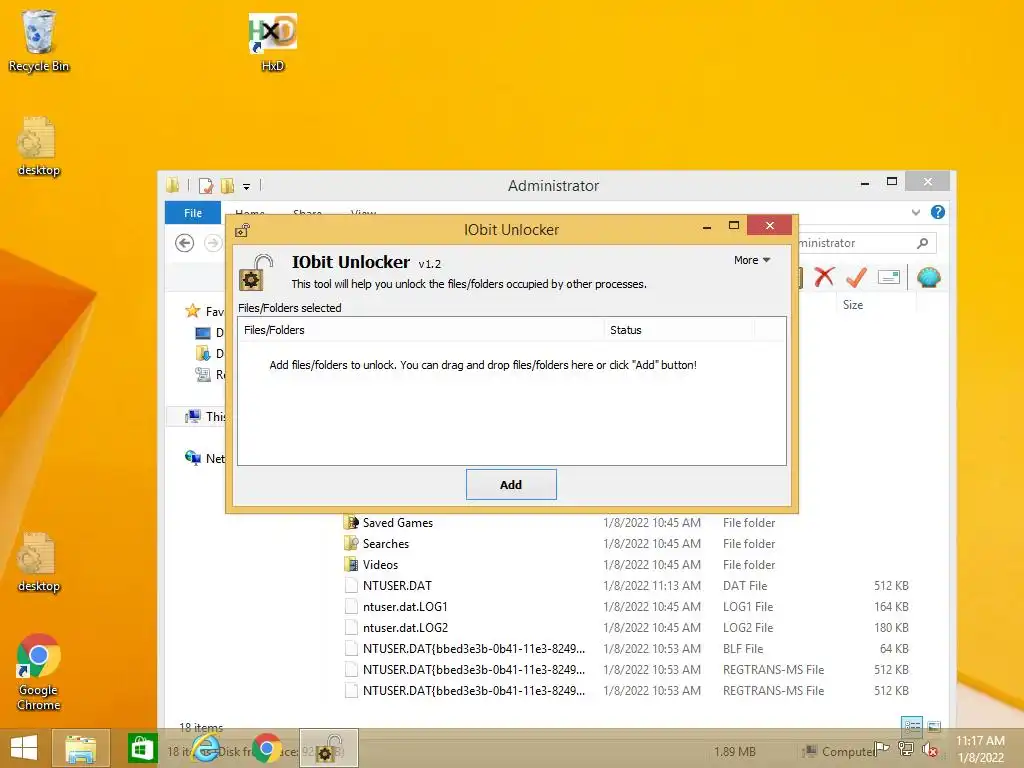Select the NTUSER.DAT BLF file row
This screenshot has height=768, width=1024.
click(626, 648)
